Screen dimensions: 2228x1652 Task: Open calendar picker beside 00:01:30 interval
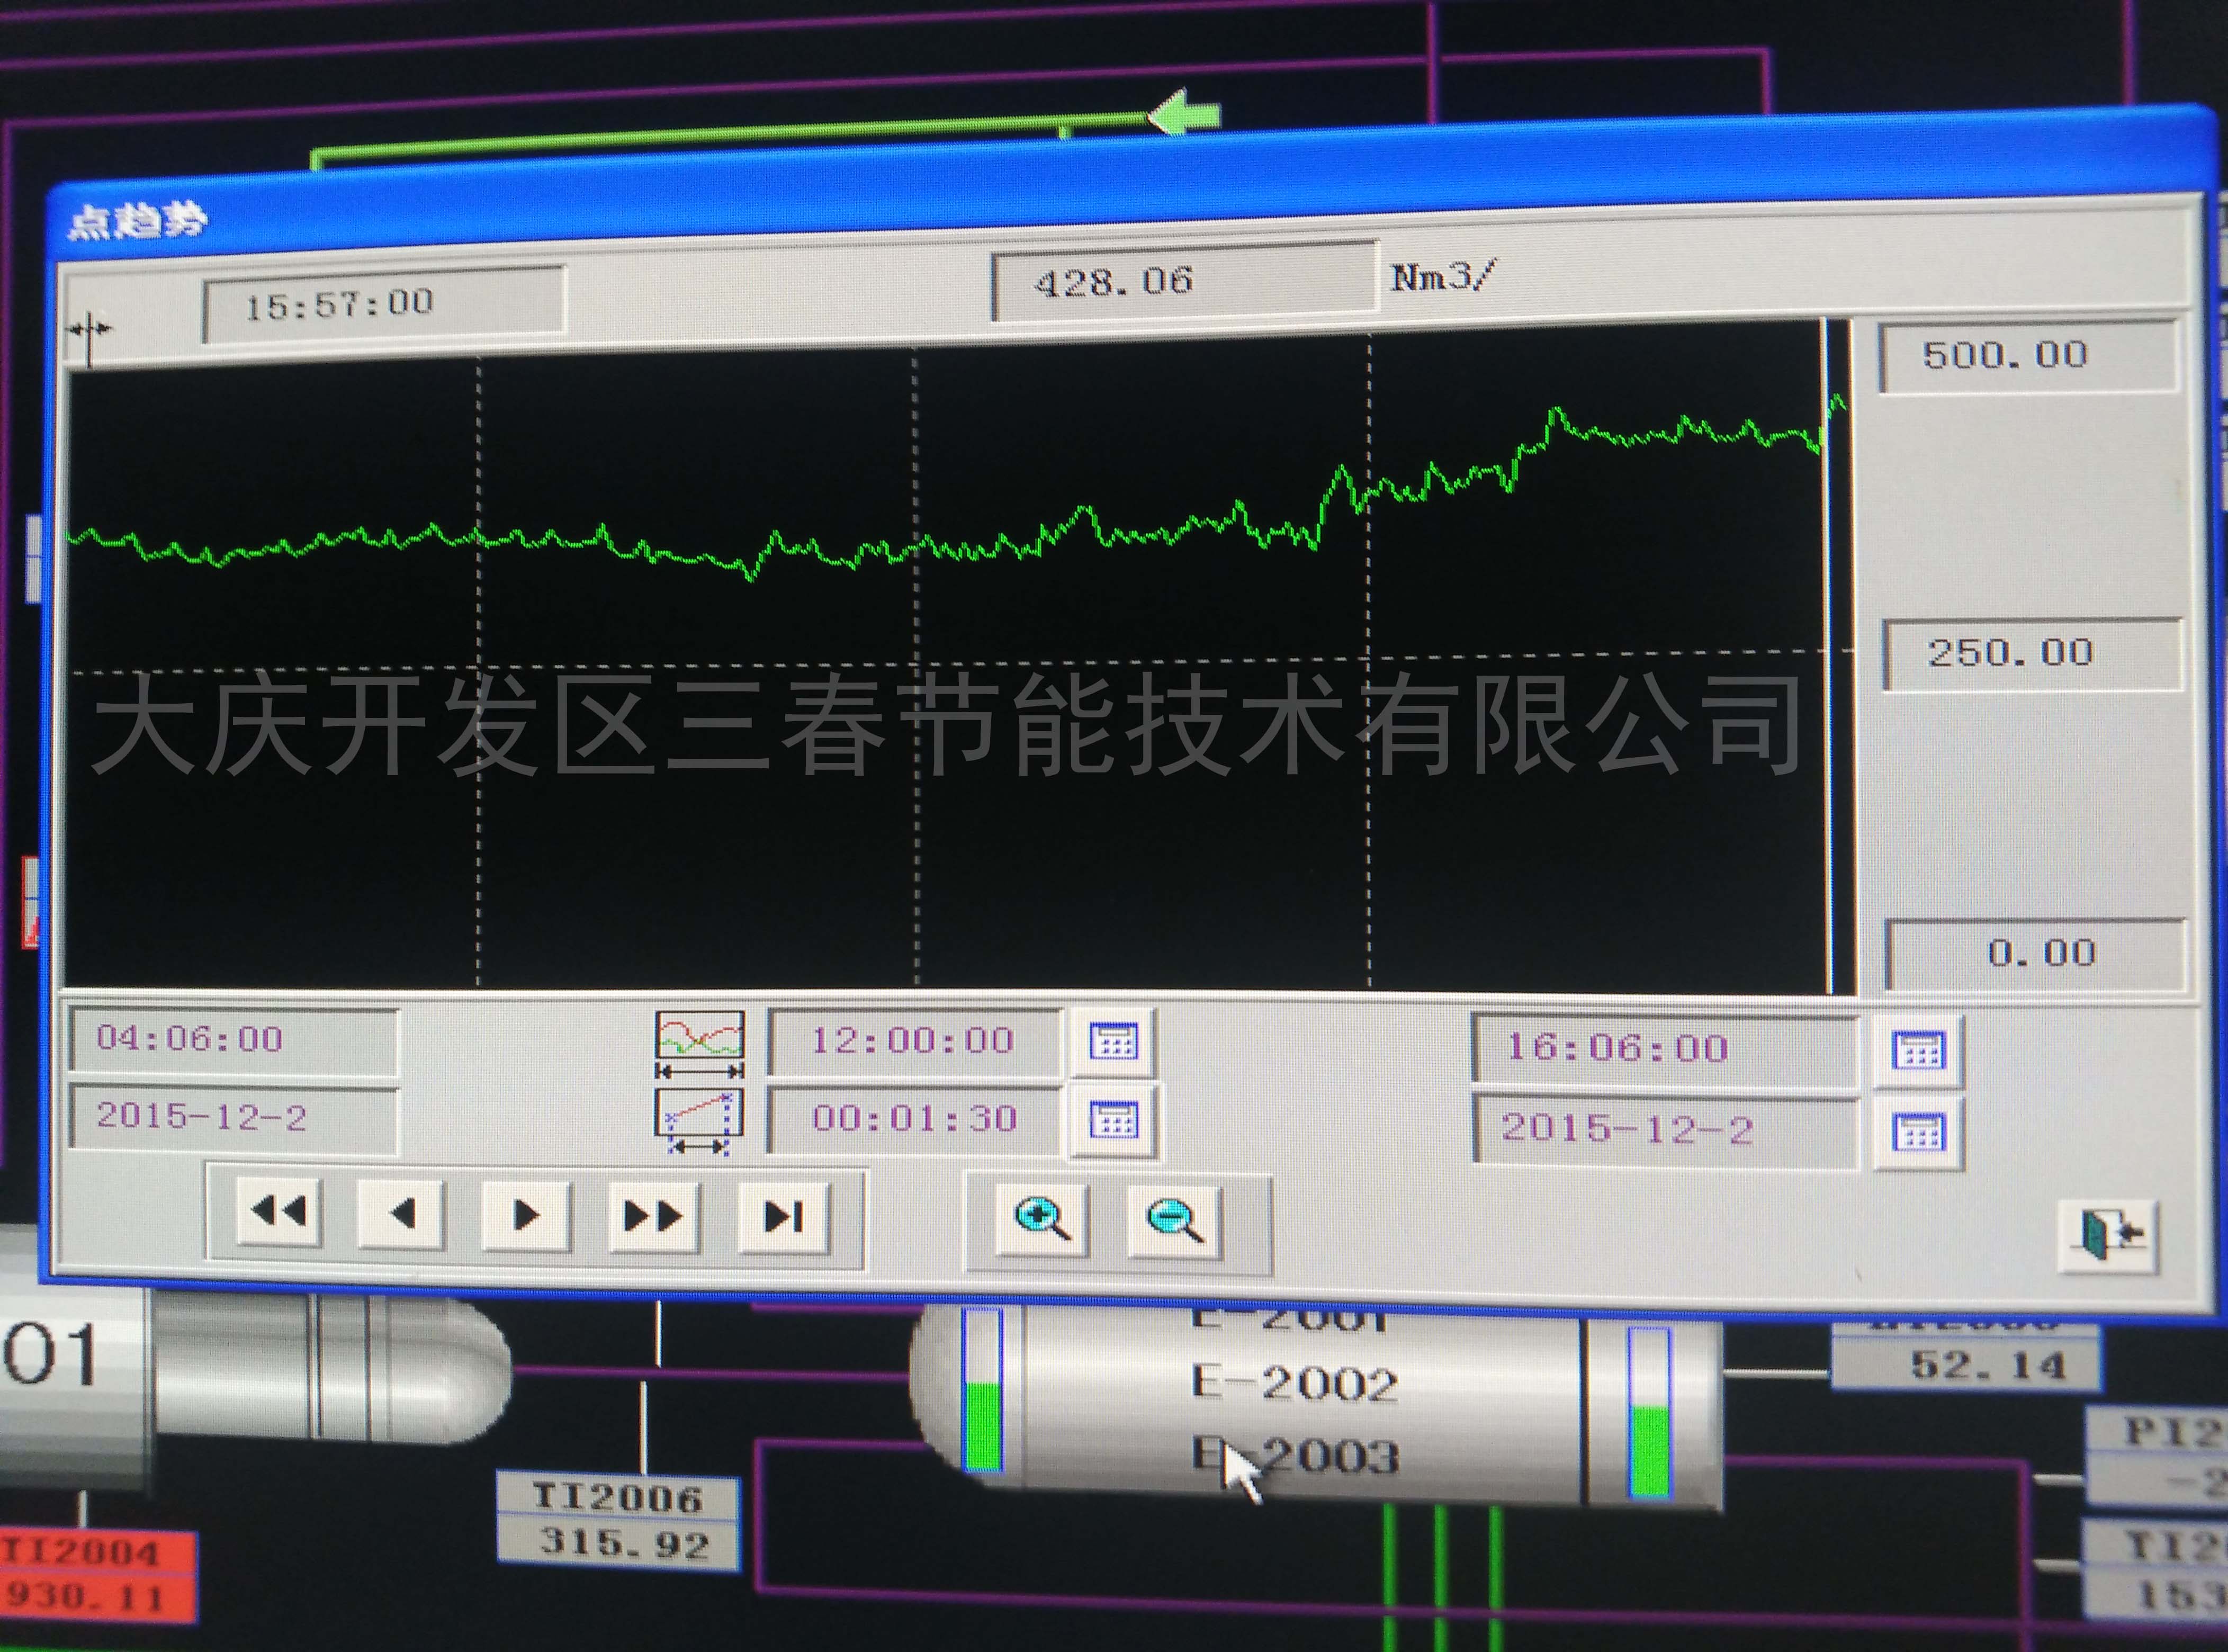tap(1113, 1119)
